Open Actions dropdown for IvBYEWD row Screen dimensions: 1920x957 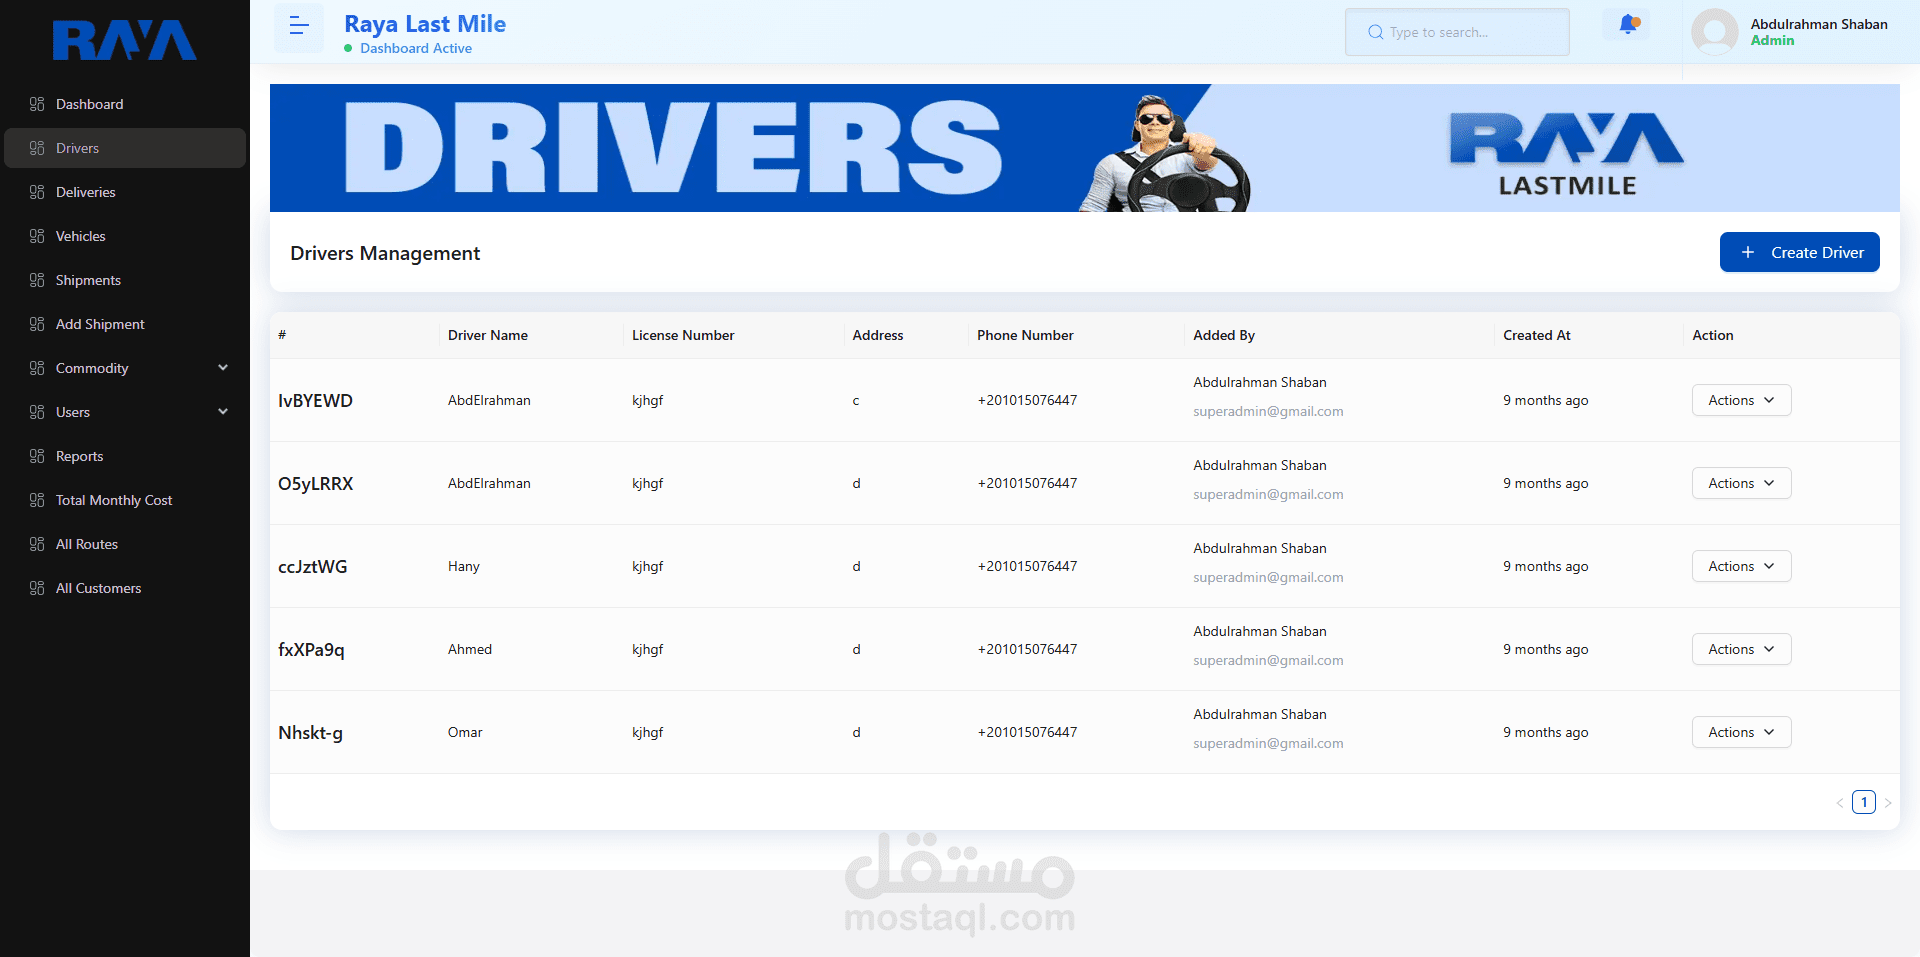click(x=1741, y=400)
